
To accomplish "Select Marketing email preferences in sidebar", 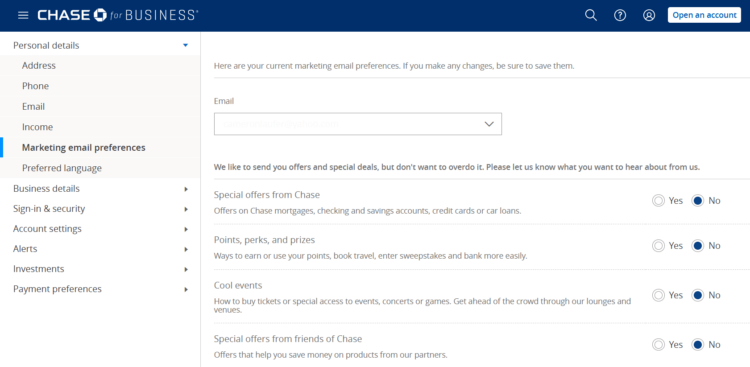I will pos(84,148).
